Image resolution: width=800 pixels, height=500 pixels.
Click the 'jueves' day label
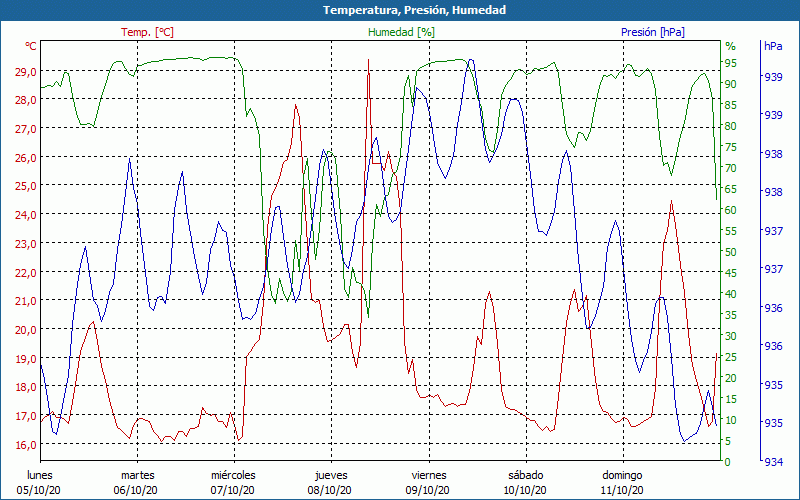(331, 476)
